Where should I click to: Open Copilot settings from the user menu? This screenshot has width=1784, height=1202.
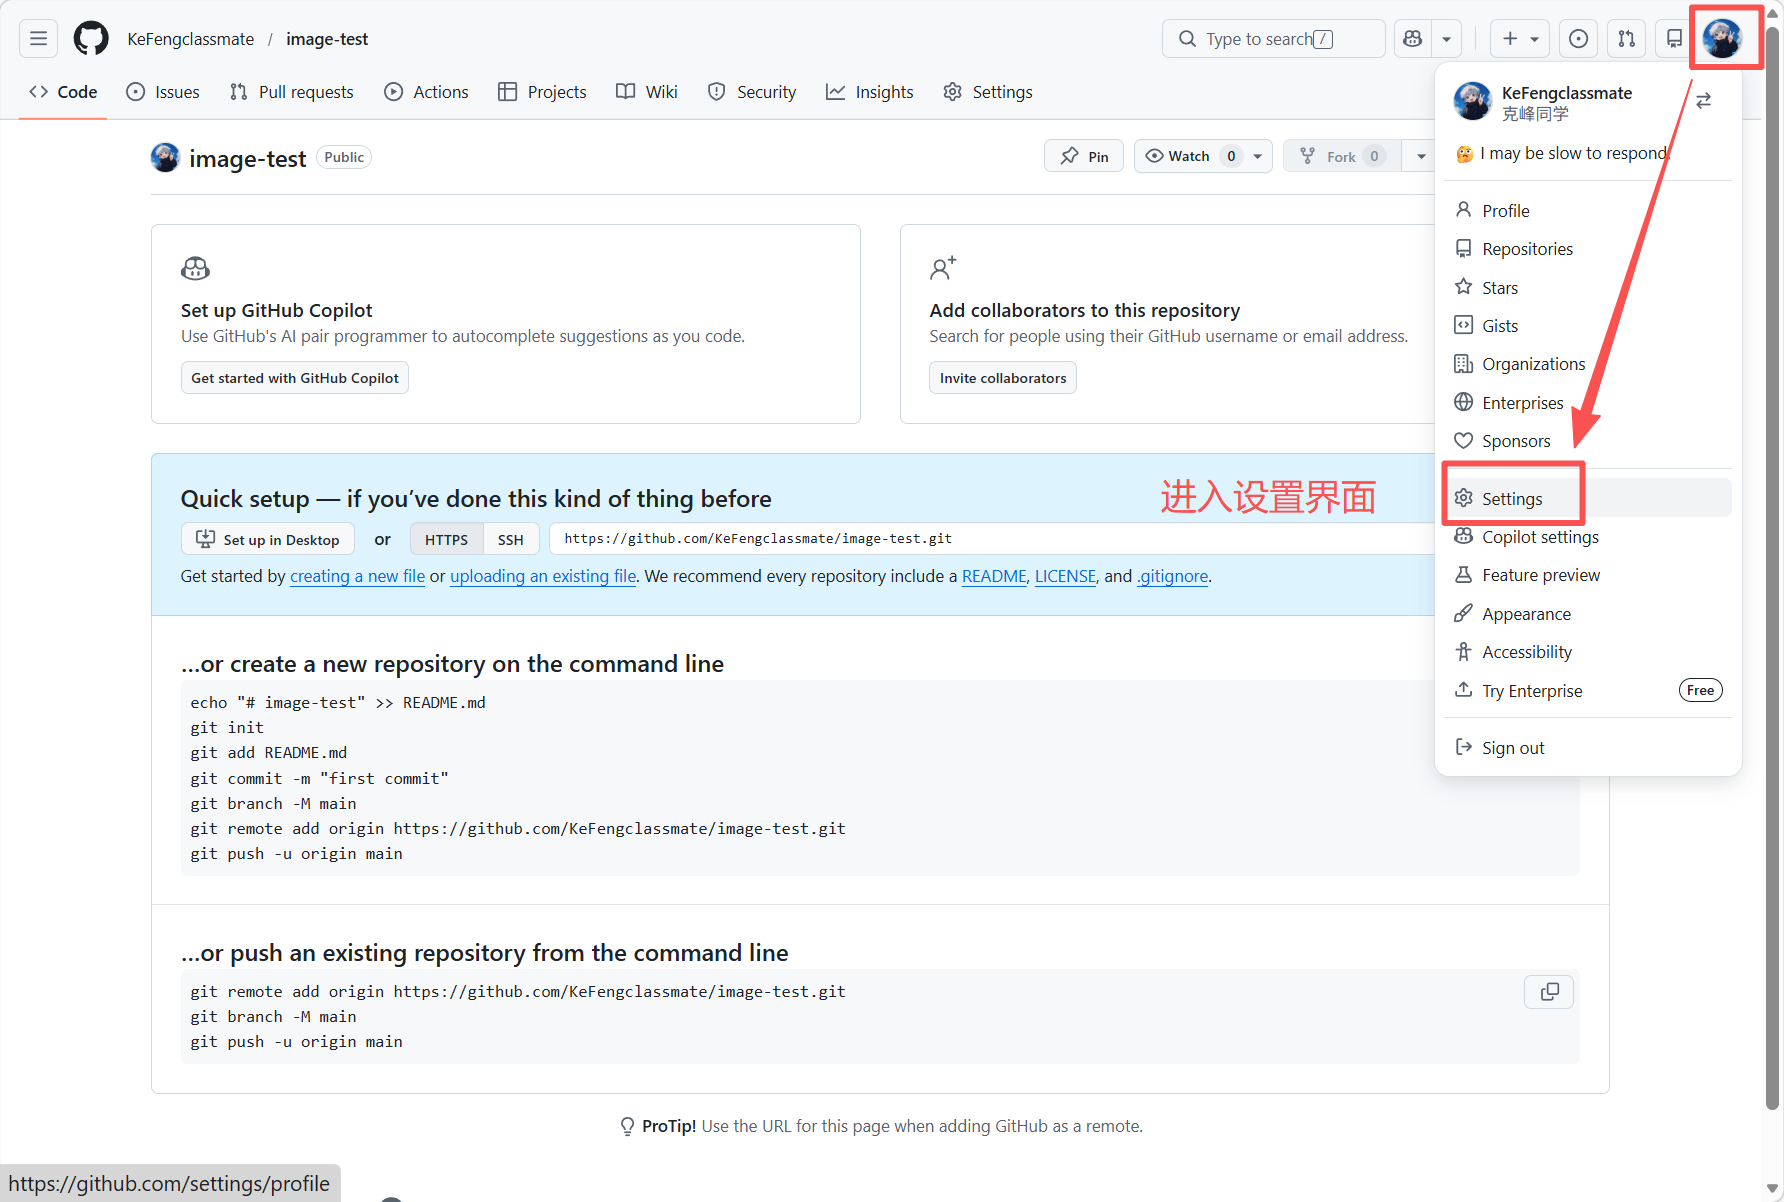point(1588,537)
